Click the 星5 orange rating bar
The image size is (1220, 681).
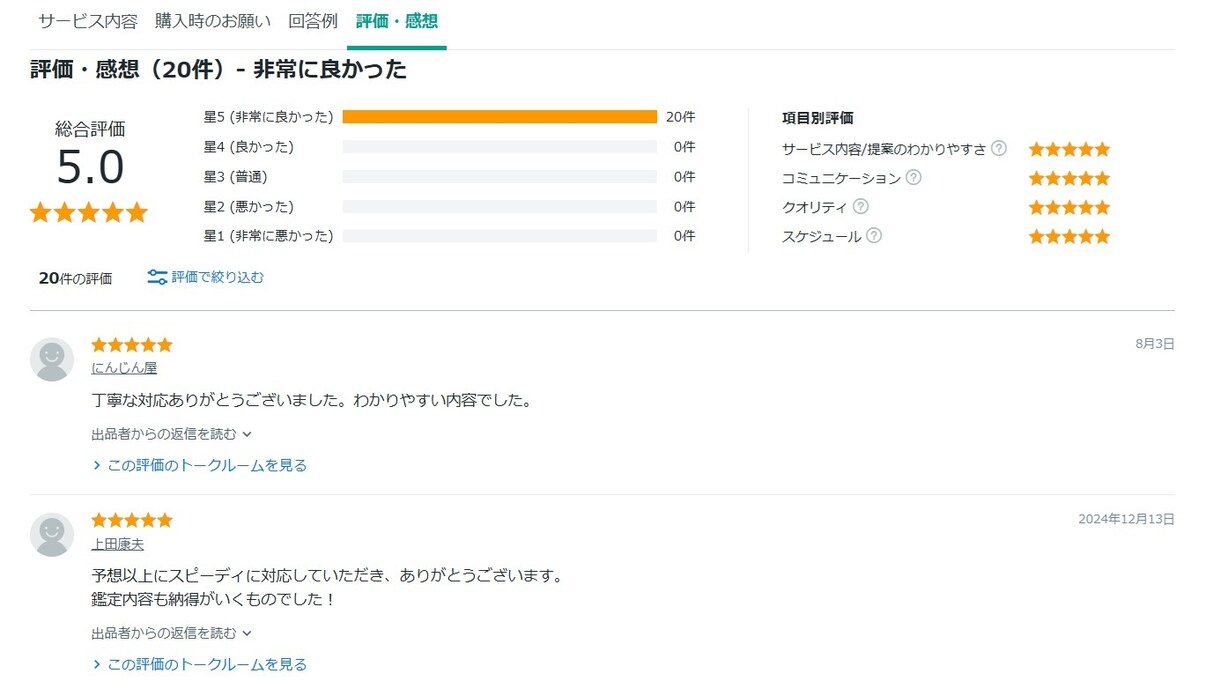click(x=500, y=117)
